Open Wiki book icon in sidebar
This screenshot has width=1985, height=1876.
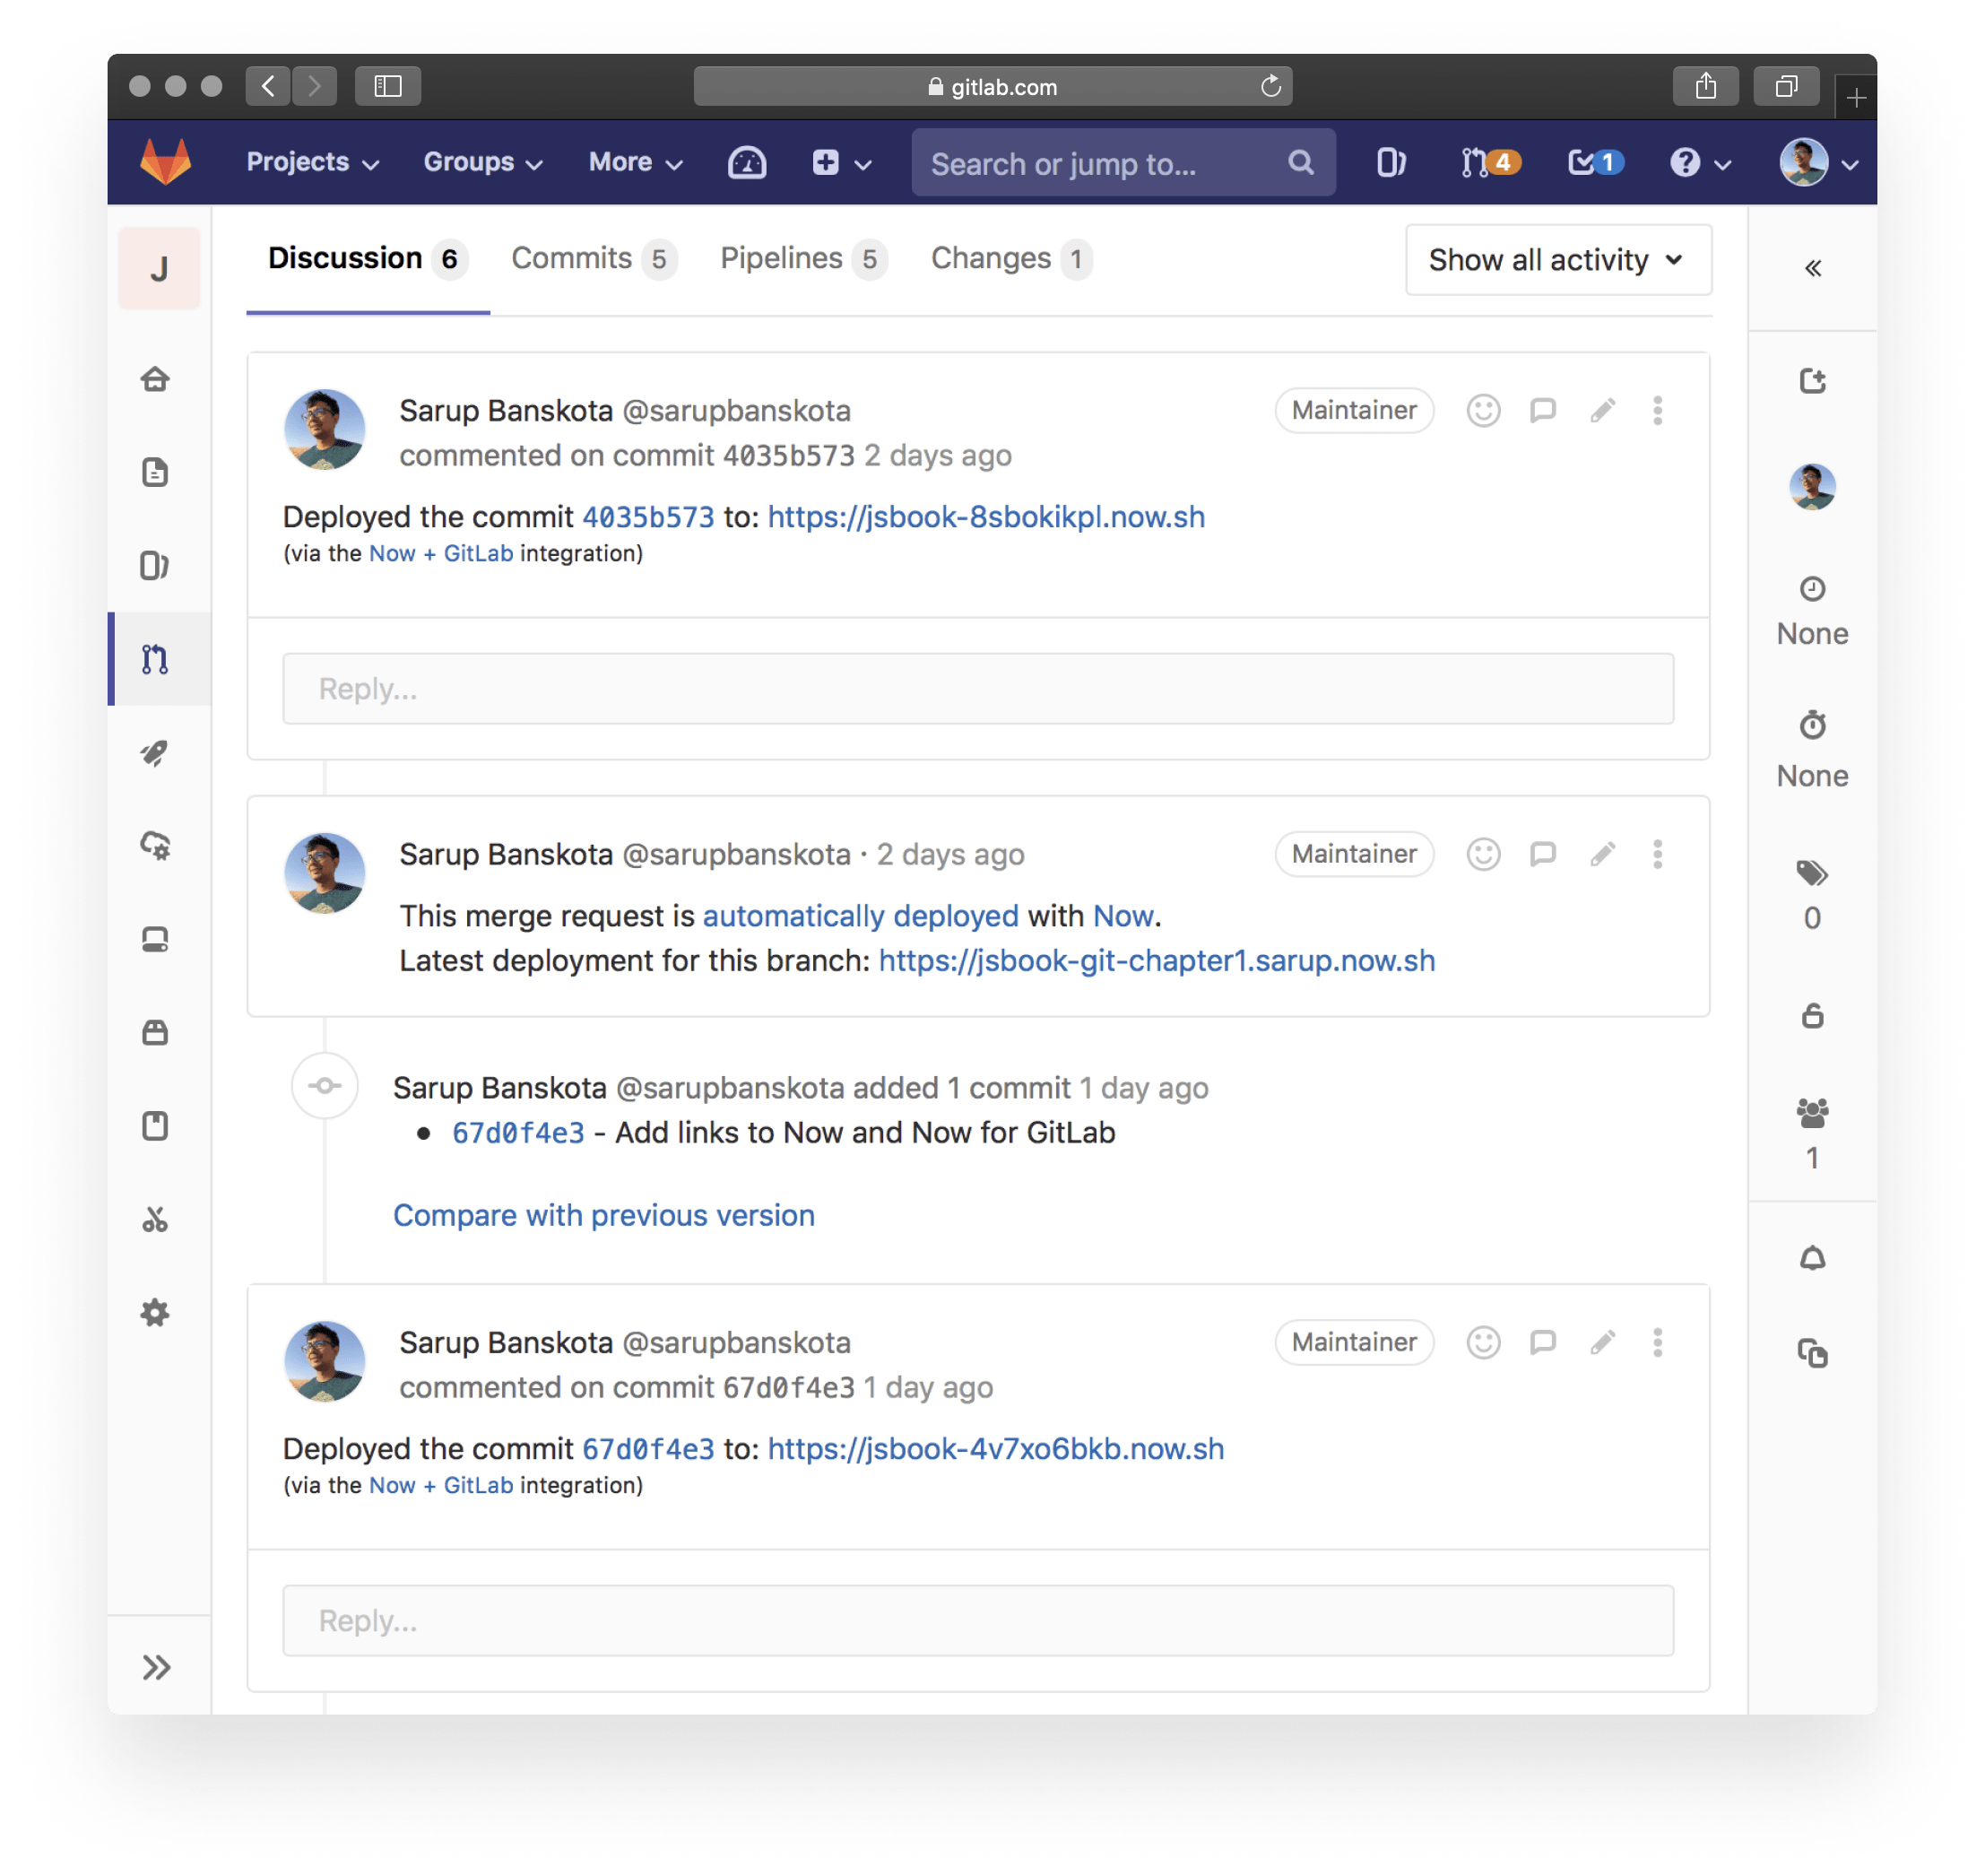[155, 1126]
